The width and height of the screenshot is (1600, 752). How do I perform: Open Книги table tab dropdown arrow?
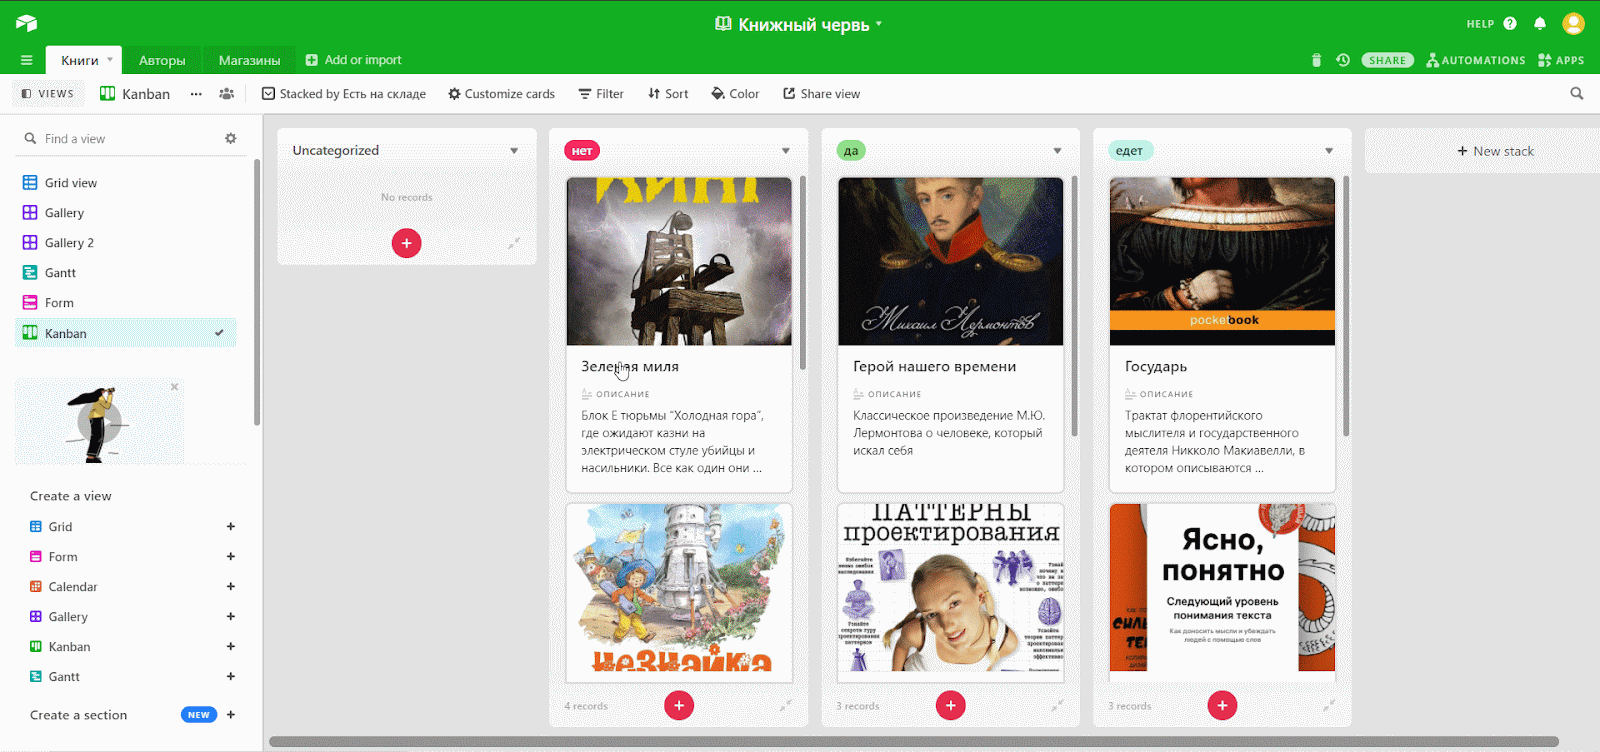pyautogui.click(x=111, y=60)
